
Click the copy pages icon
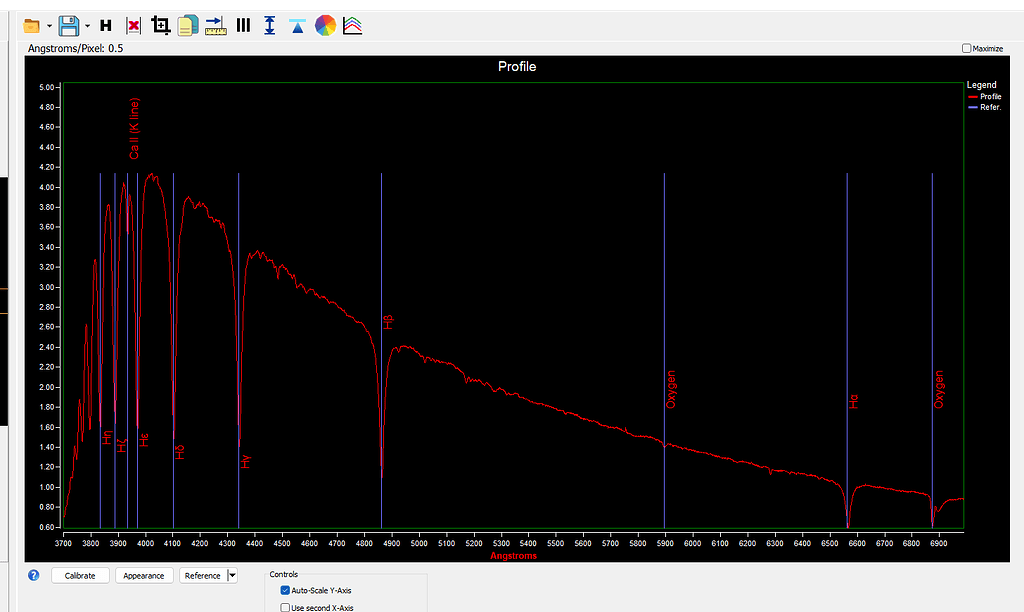click(x=187, y=26)
